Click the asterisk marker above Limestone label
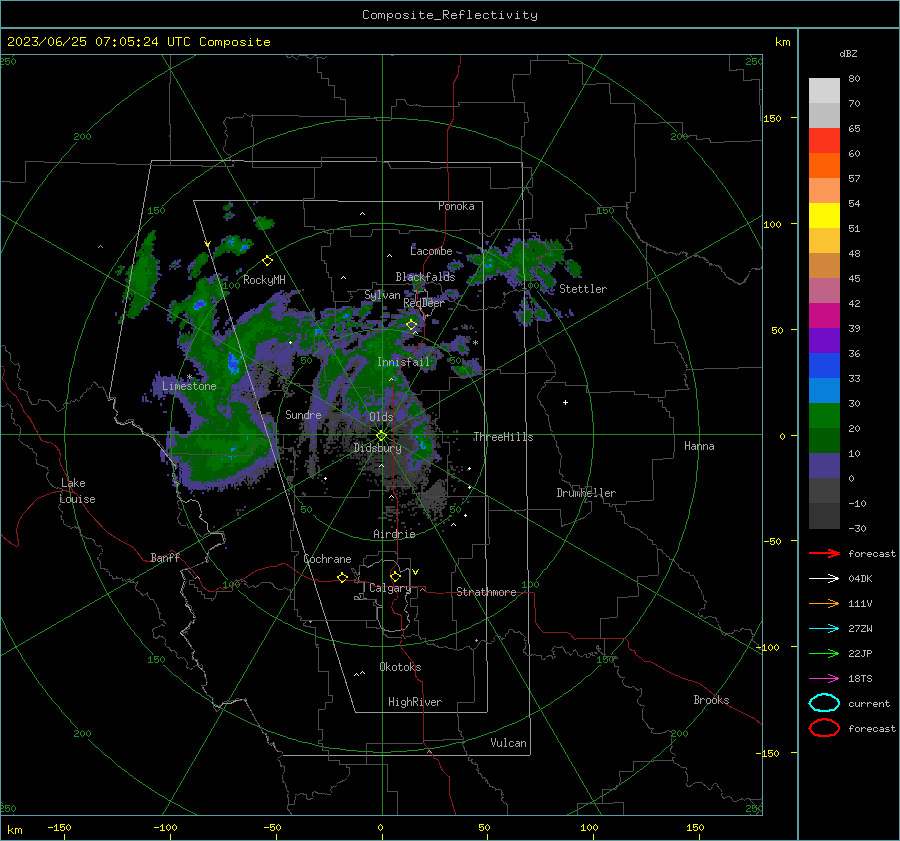The image size is (900, 841). [189, 377]
